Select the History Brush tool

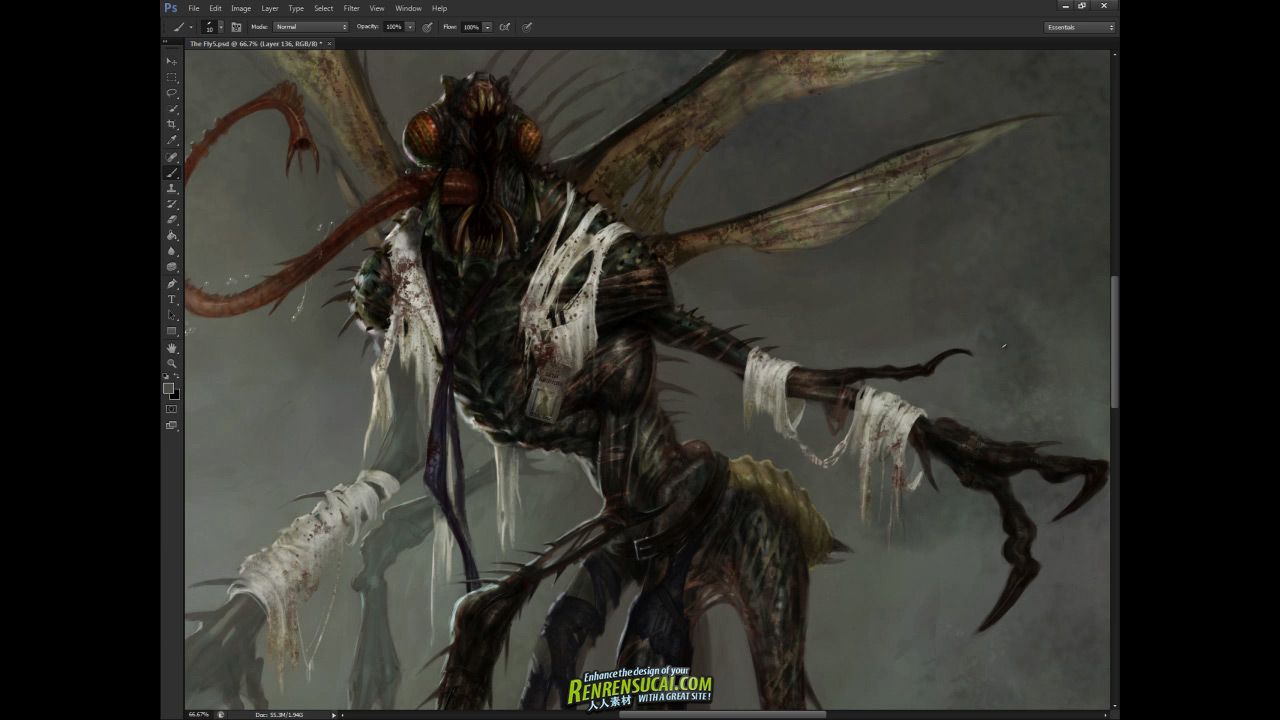(172, 204)
